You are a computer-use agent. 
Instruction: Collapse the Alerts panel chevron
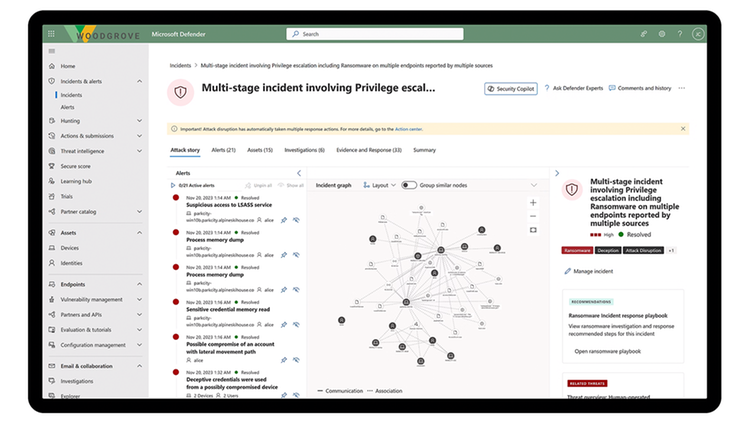coord(299,173)
